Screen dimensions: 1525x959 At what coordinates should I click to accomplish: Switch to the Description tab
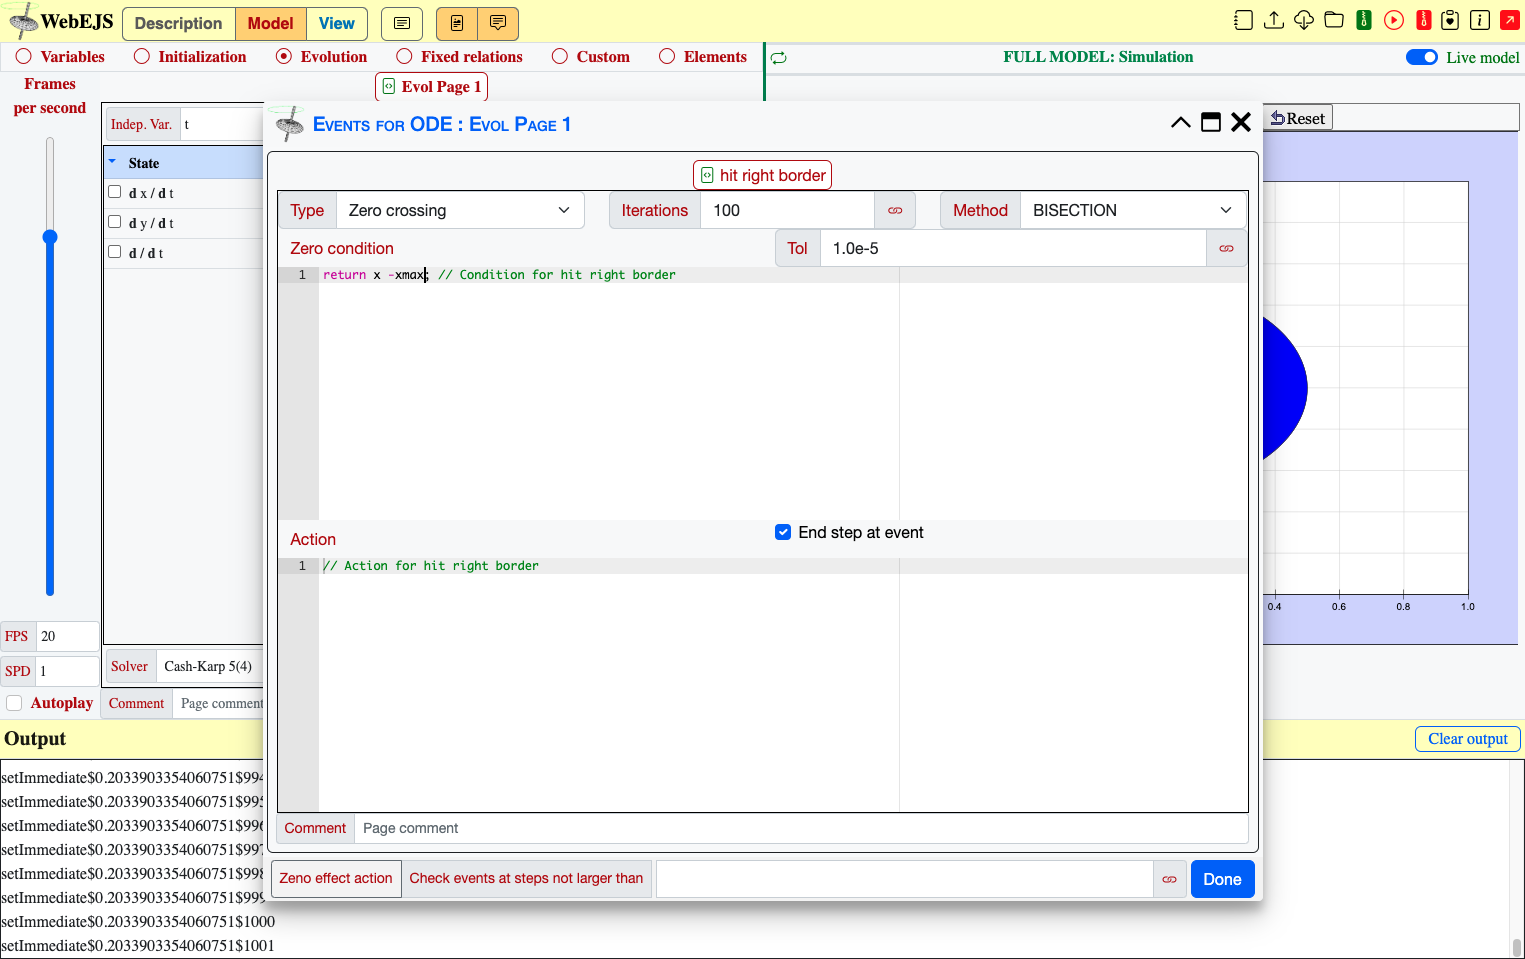(178, 23)
